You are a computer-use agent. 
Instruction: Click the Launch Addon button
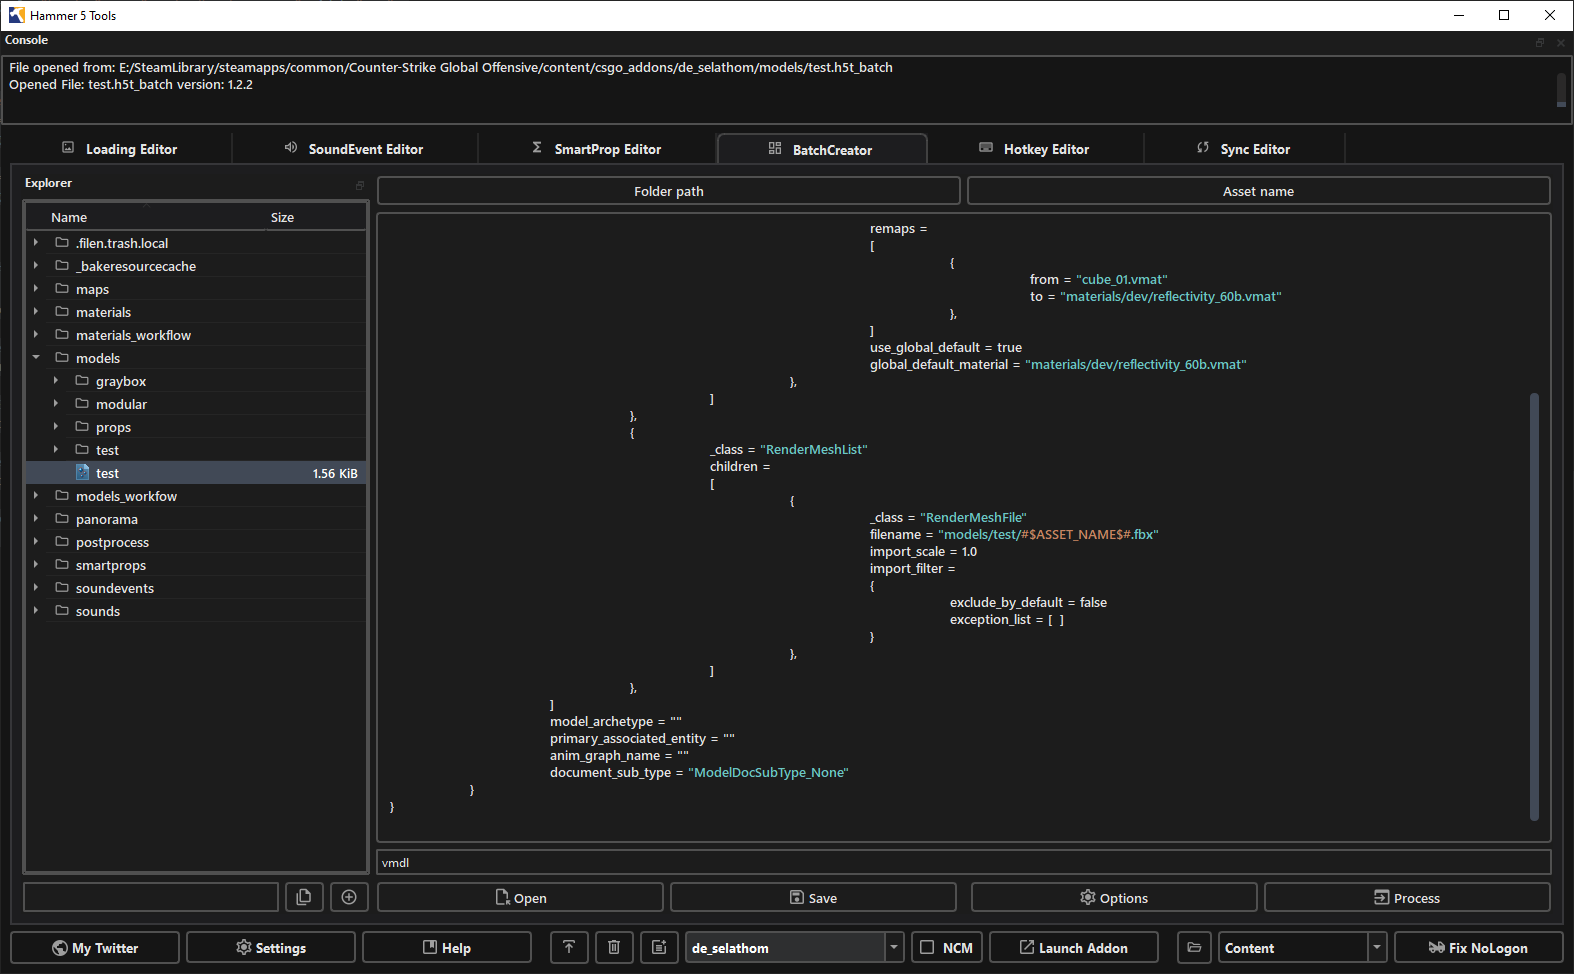tap(1074, 947)
